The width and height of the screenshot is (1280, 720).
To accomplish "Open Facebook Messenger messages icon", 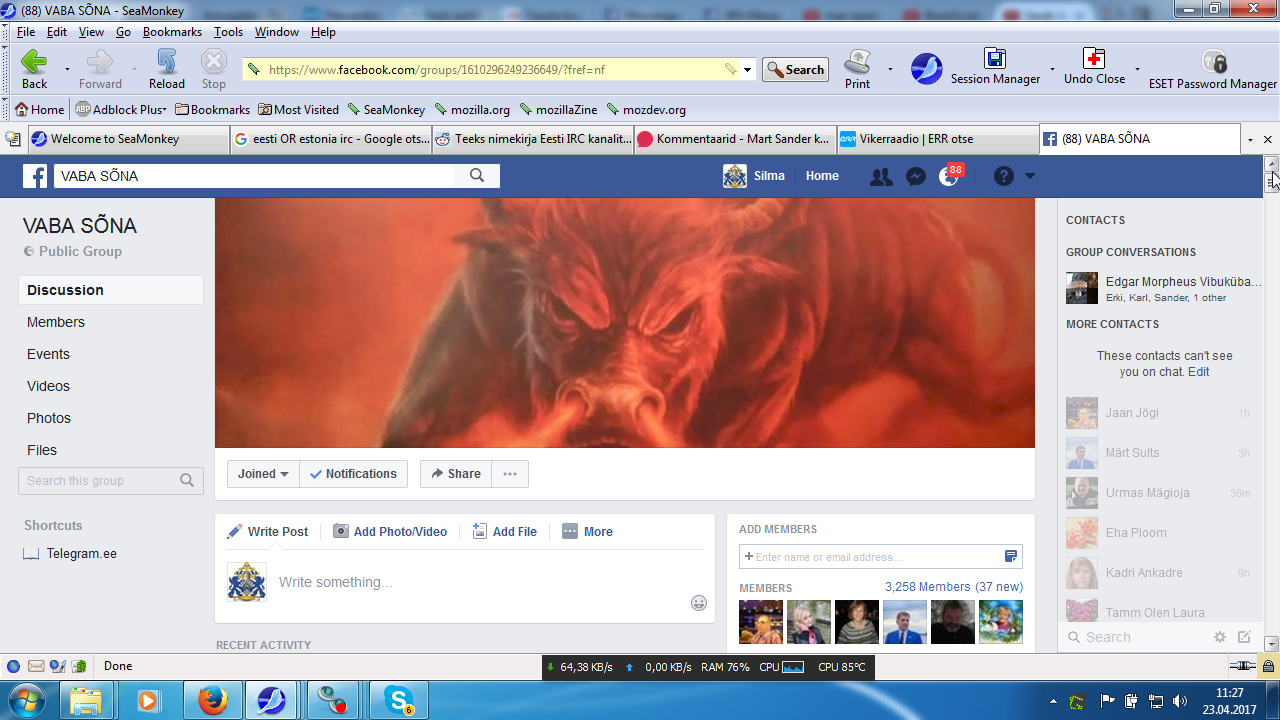I will 915,177.
